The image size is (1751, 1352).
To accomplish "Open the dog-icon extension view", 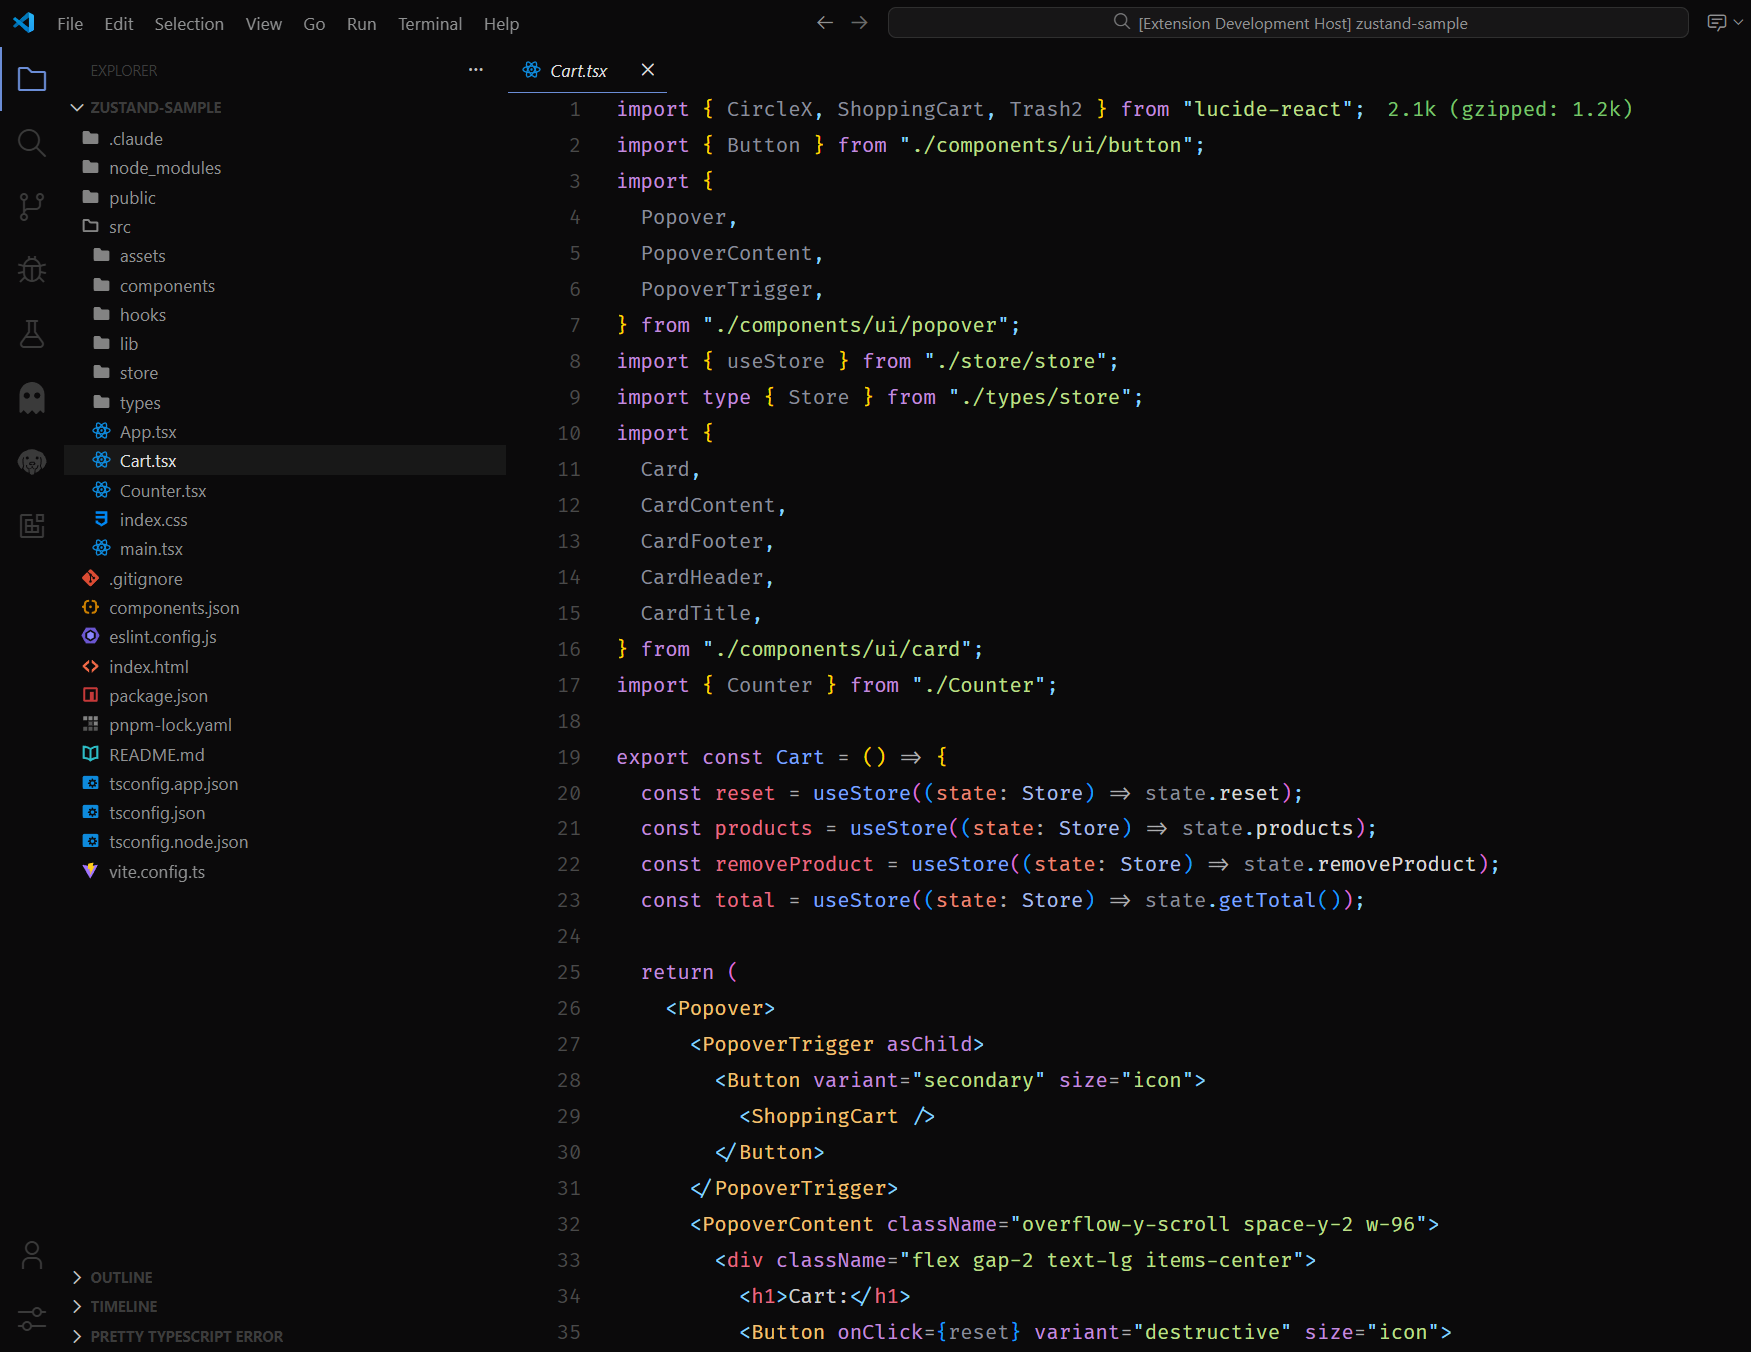I will pos(31,461).
